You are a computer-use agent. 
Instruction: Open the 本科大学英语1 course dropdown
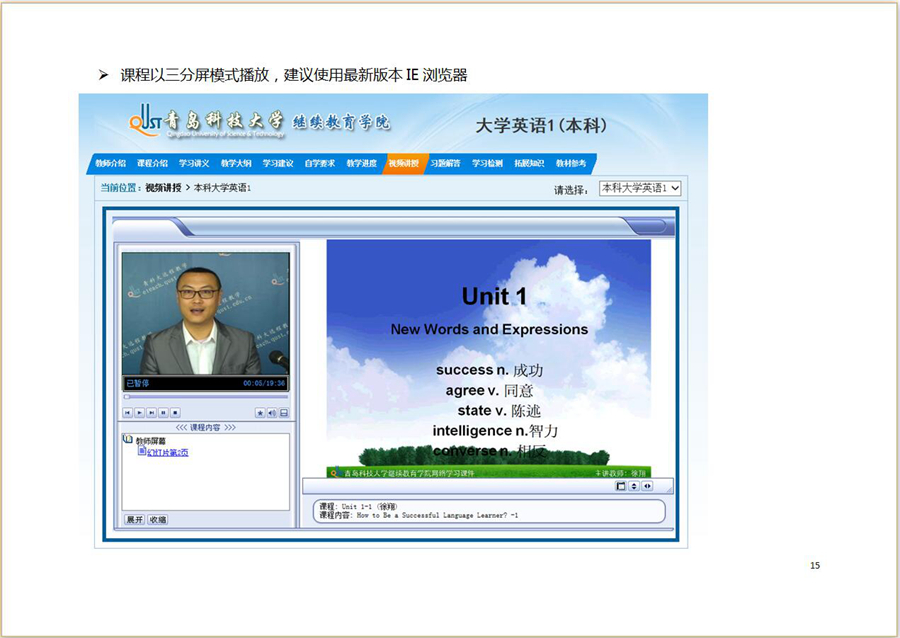click(640, 188)
